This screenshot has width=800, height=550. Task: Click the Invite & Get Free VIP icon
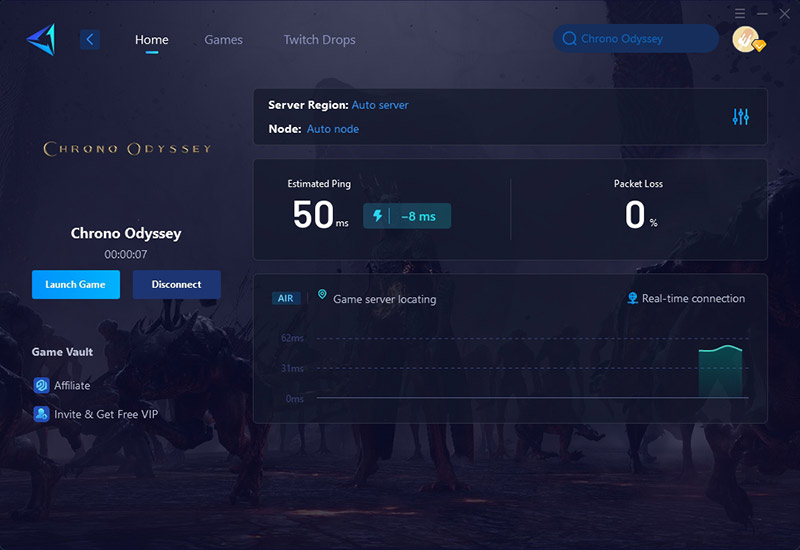coord(41,414)
